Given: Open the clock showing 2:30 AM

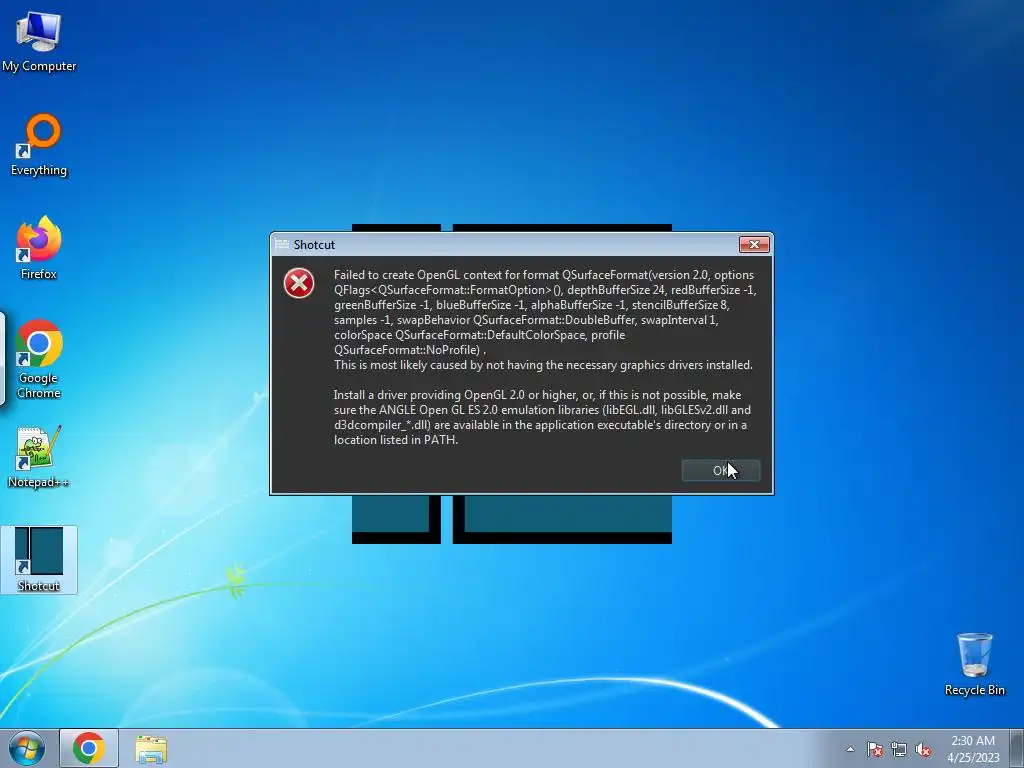Looking at the screenshot, I should [x=973, y=748].
